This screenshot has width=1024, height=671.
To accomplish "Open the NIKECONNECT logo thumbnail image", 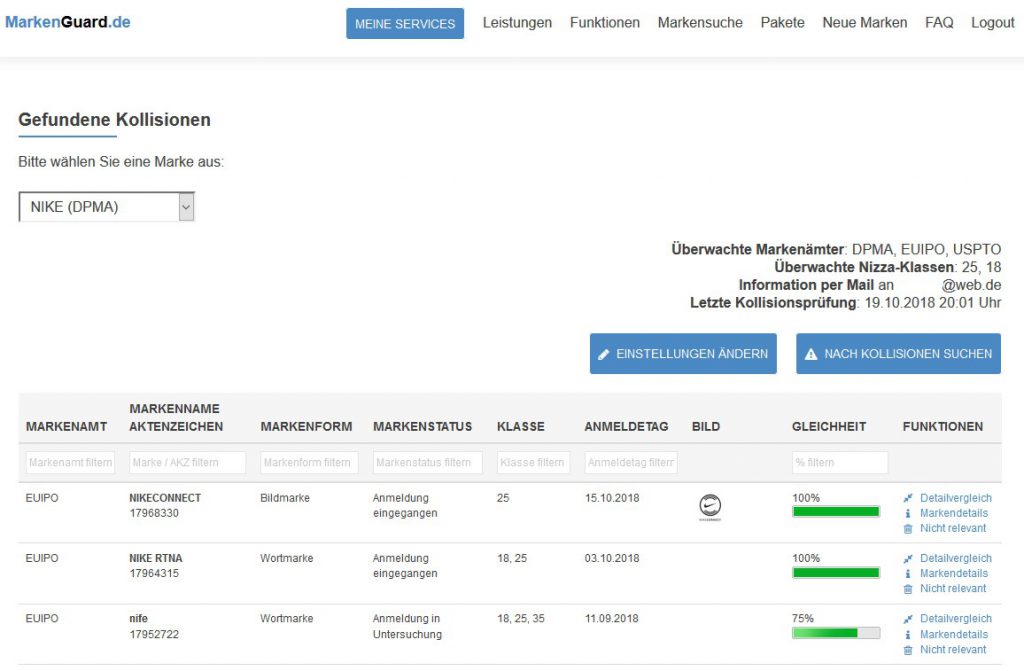I will pos(710,507).
